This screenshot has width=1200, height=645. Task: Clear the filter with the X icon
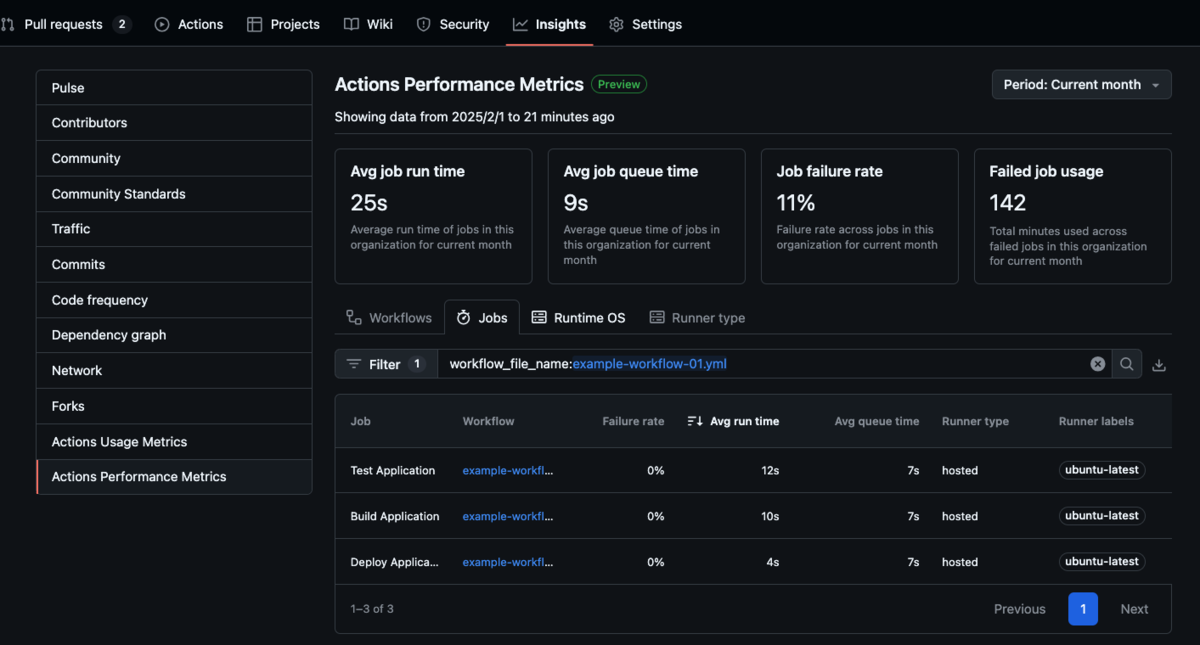point(1098,364)
